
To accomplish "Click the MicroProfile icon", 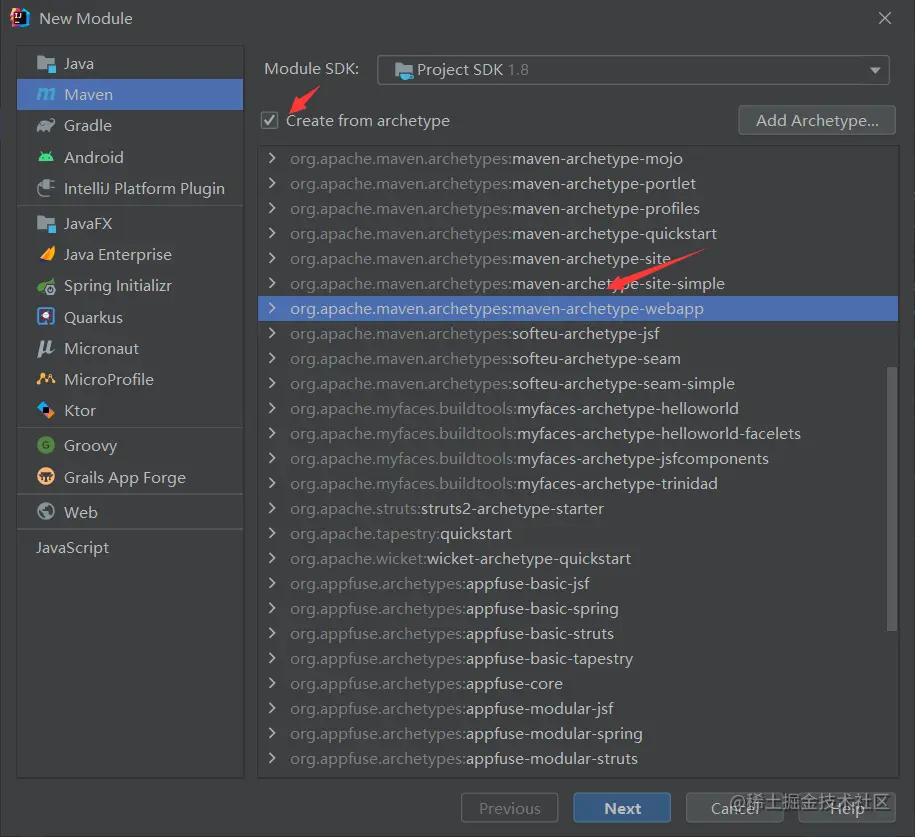I will click(46, 379).
